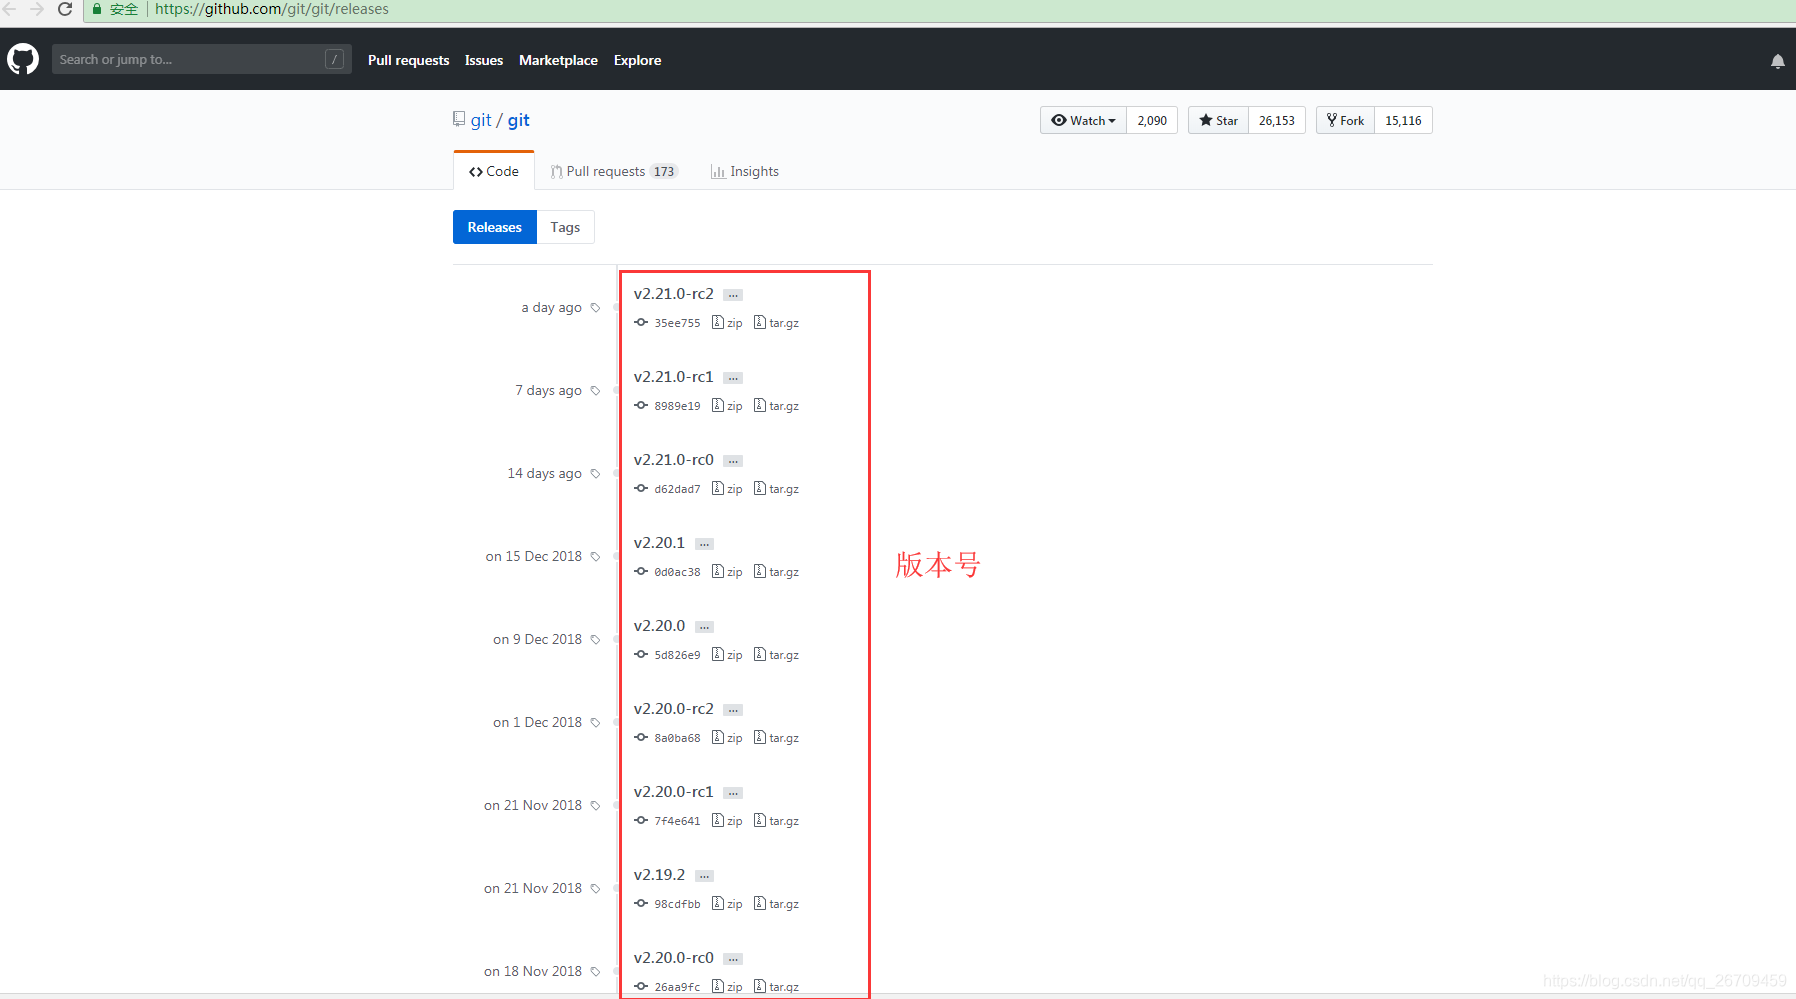The height and width of the screenshot is (999, 1796).
Task: Click the tag icon next to '7 days ago'
Action: (595, 391)
